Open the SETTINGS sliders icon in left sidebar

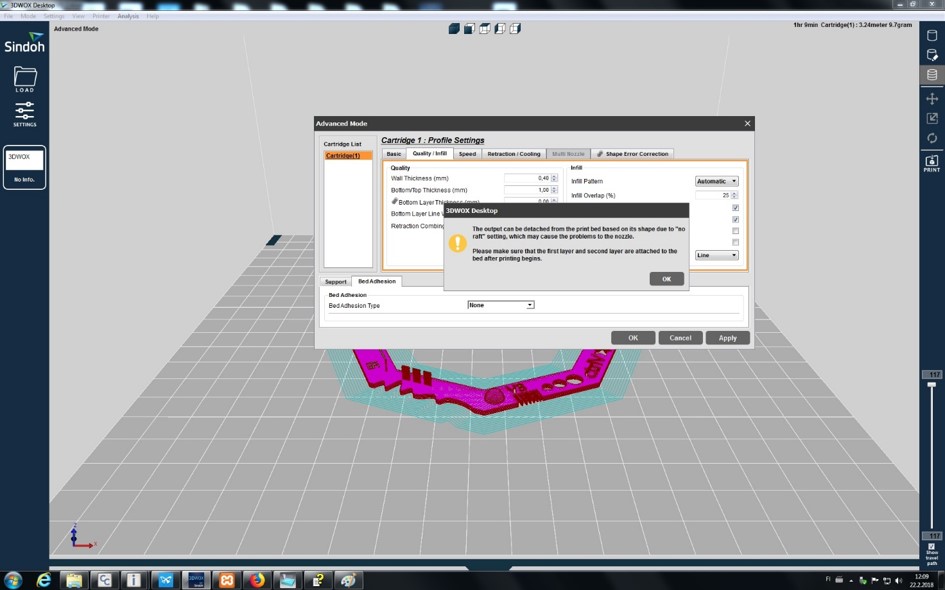pyautogui.click(x=25, y=114)
